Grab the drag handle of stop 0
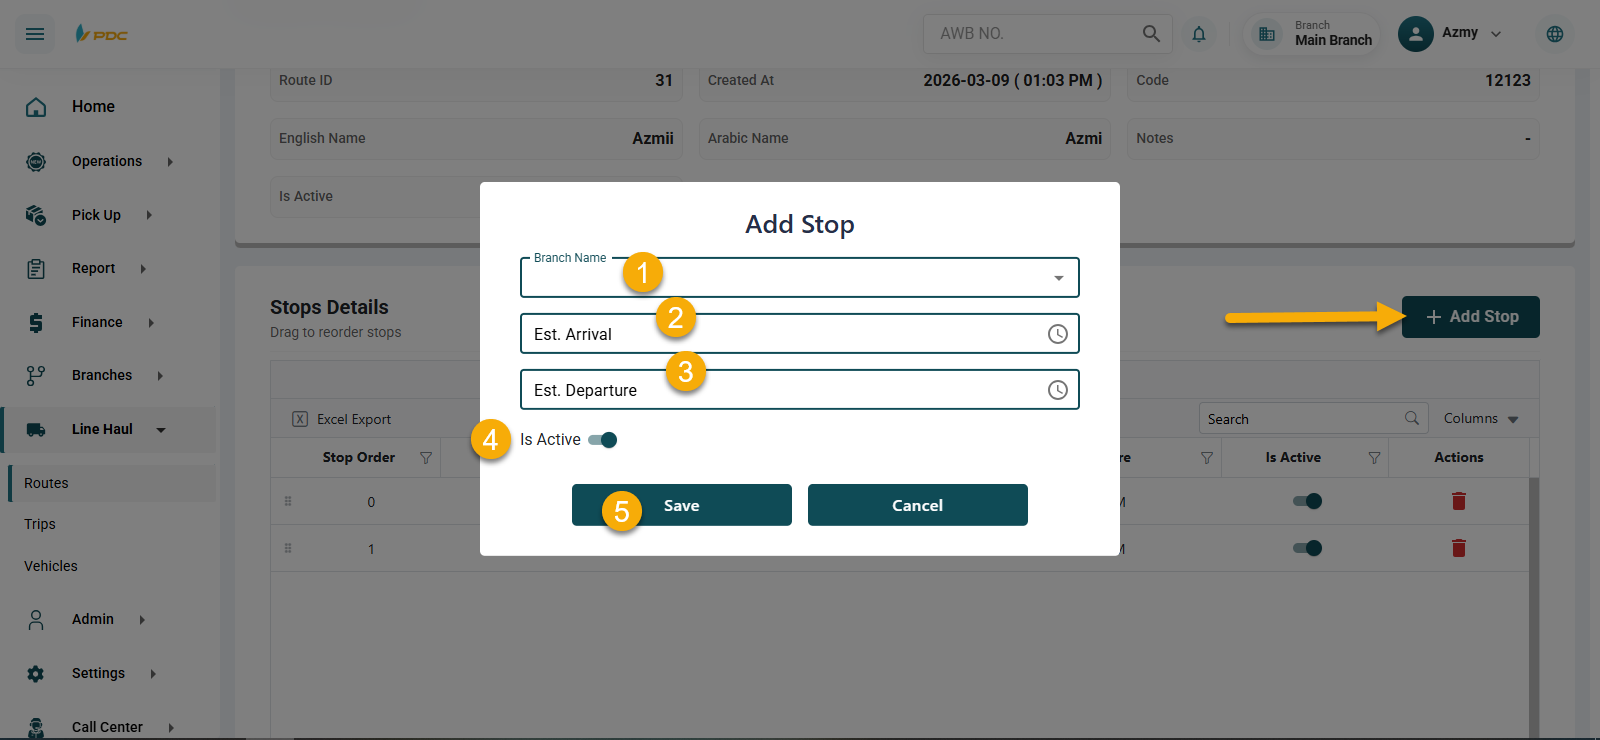 click(288, 501)
